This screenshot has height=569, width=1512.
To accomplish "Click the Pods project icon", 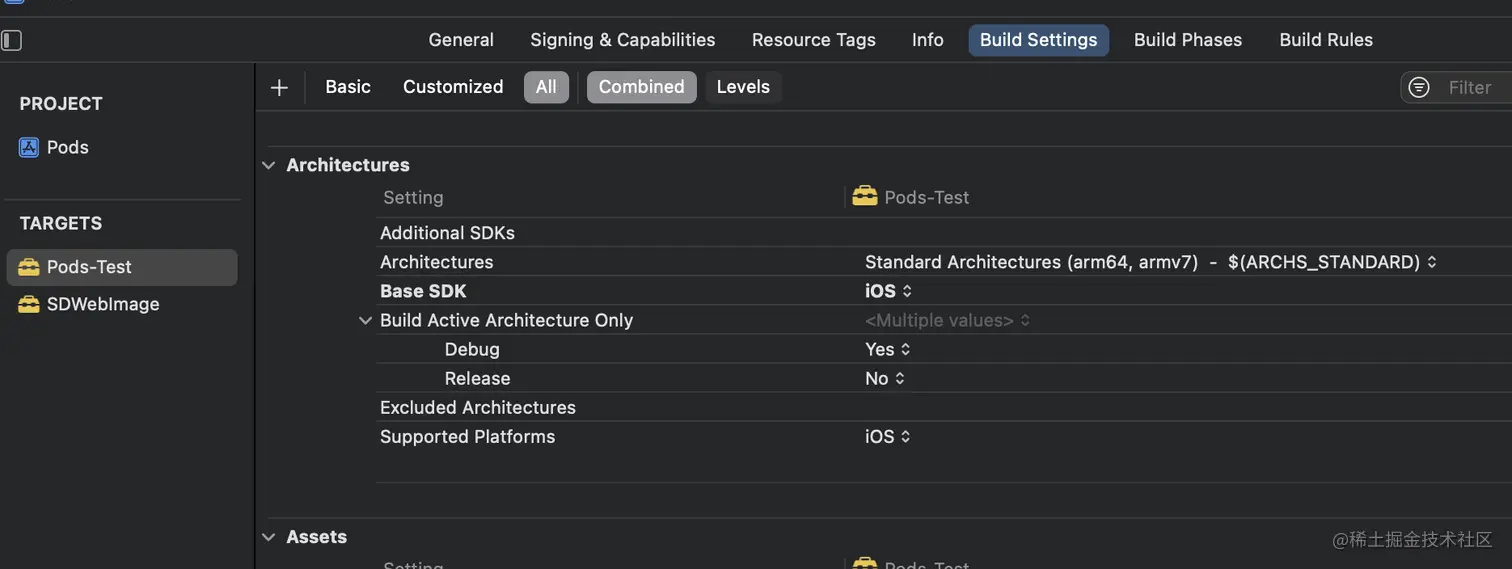I will click(29, 147).
